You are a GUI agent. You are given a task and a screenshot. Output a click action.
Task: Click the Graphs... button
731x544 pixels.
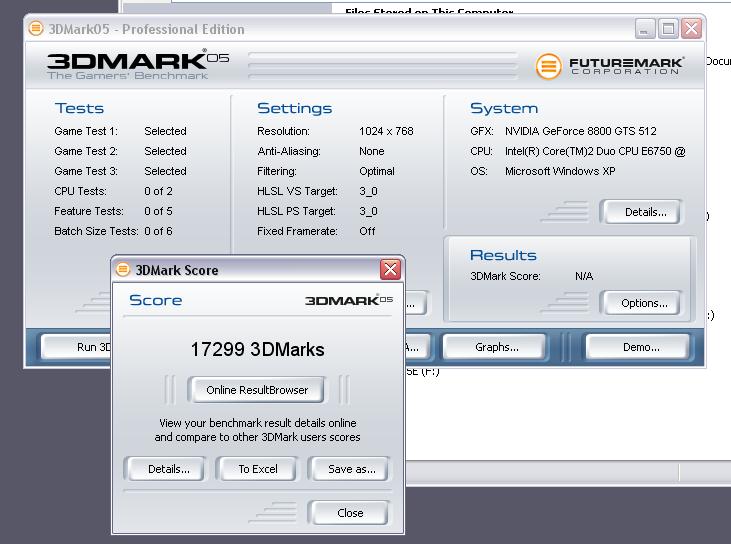(x=496, y=347)
